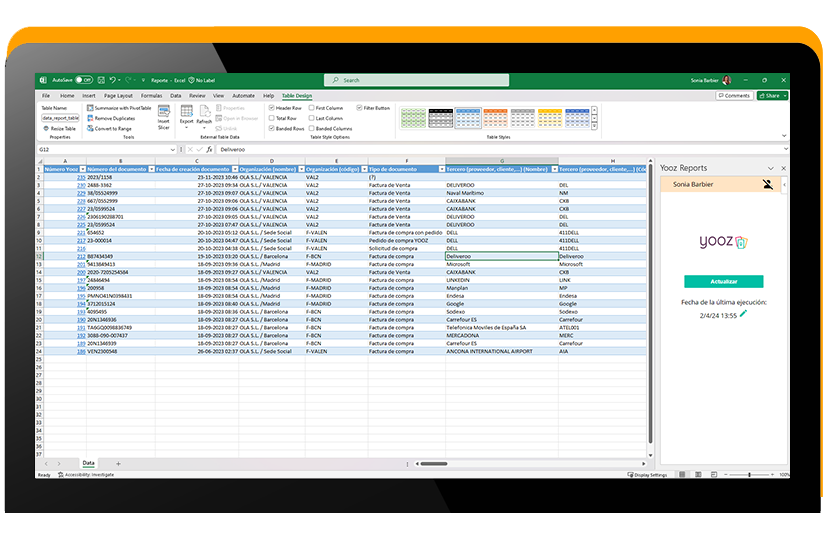Click Resize Table option
Screen dimensions: 826x541
point(60,129)
